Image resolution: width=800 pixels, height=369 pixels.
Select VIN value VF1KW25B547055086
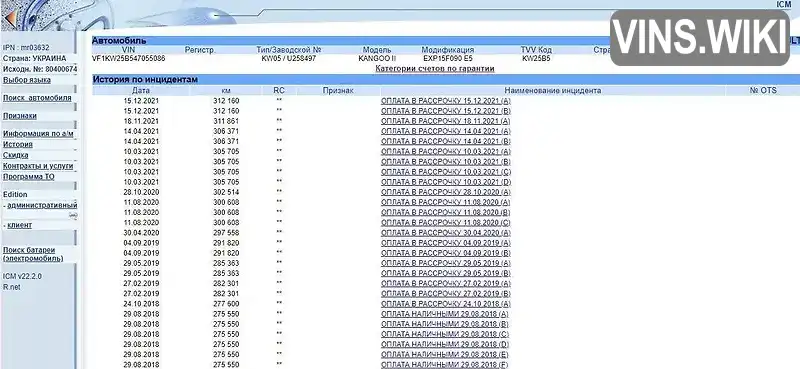click(129, 58)
